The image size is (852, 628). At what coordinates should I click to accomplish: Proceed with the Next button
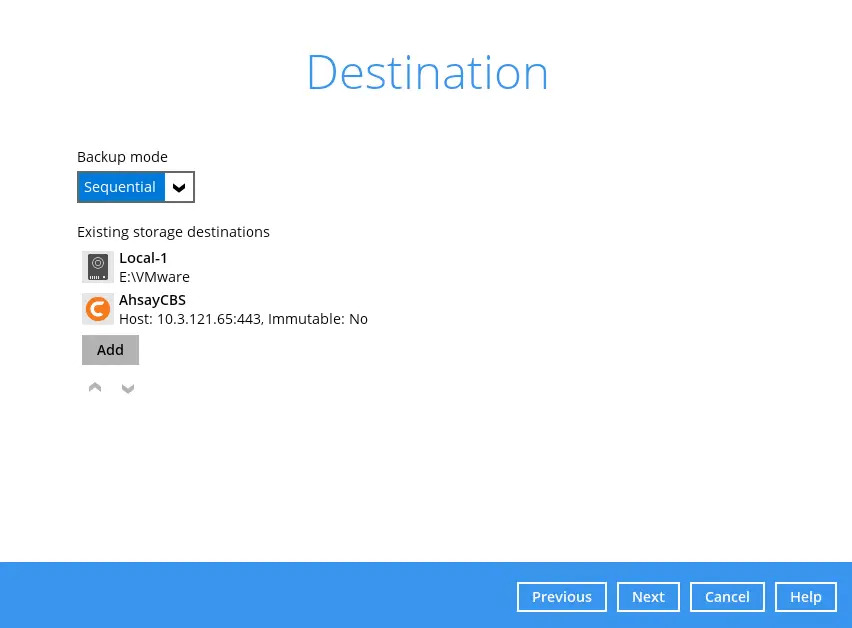[648, 597]
